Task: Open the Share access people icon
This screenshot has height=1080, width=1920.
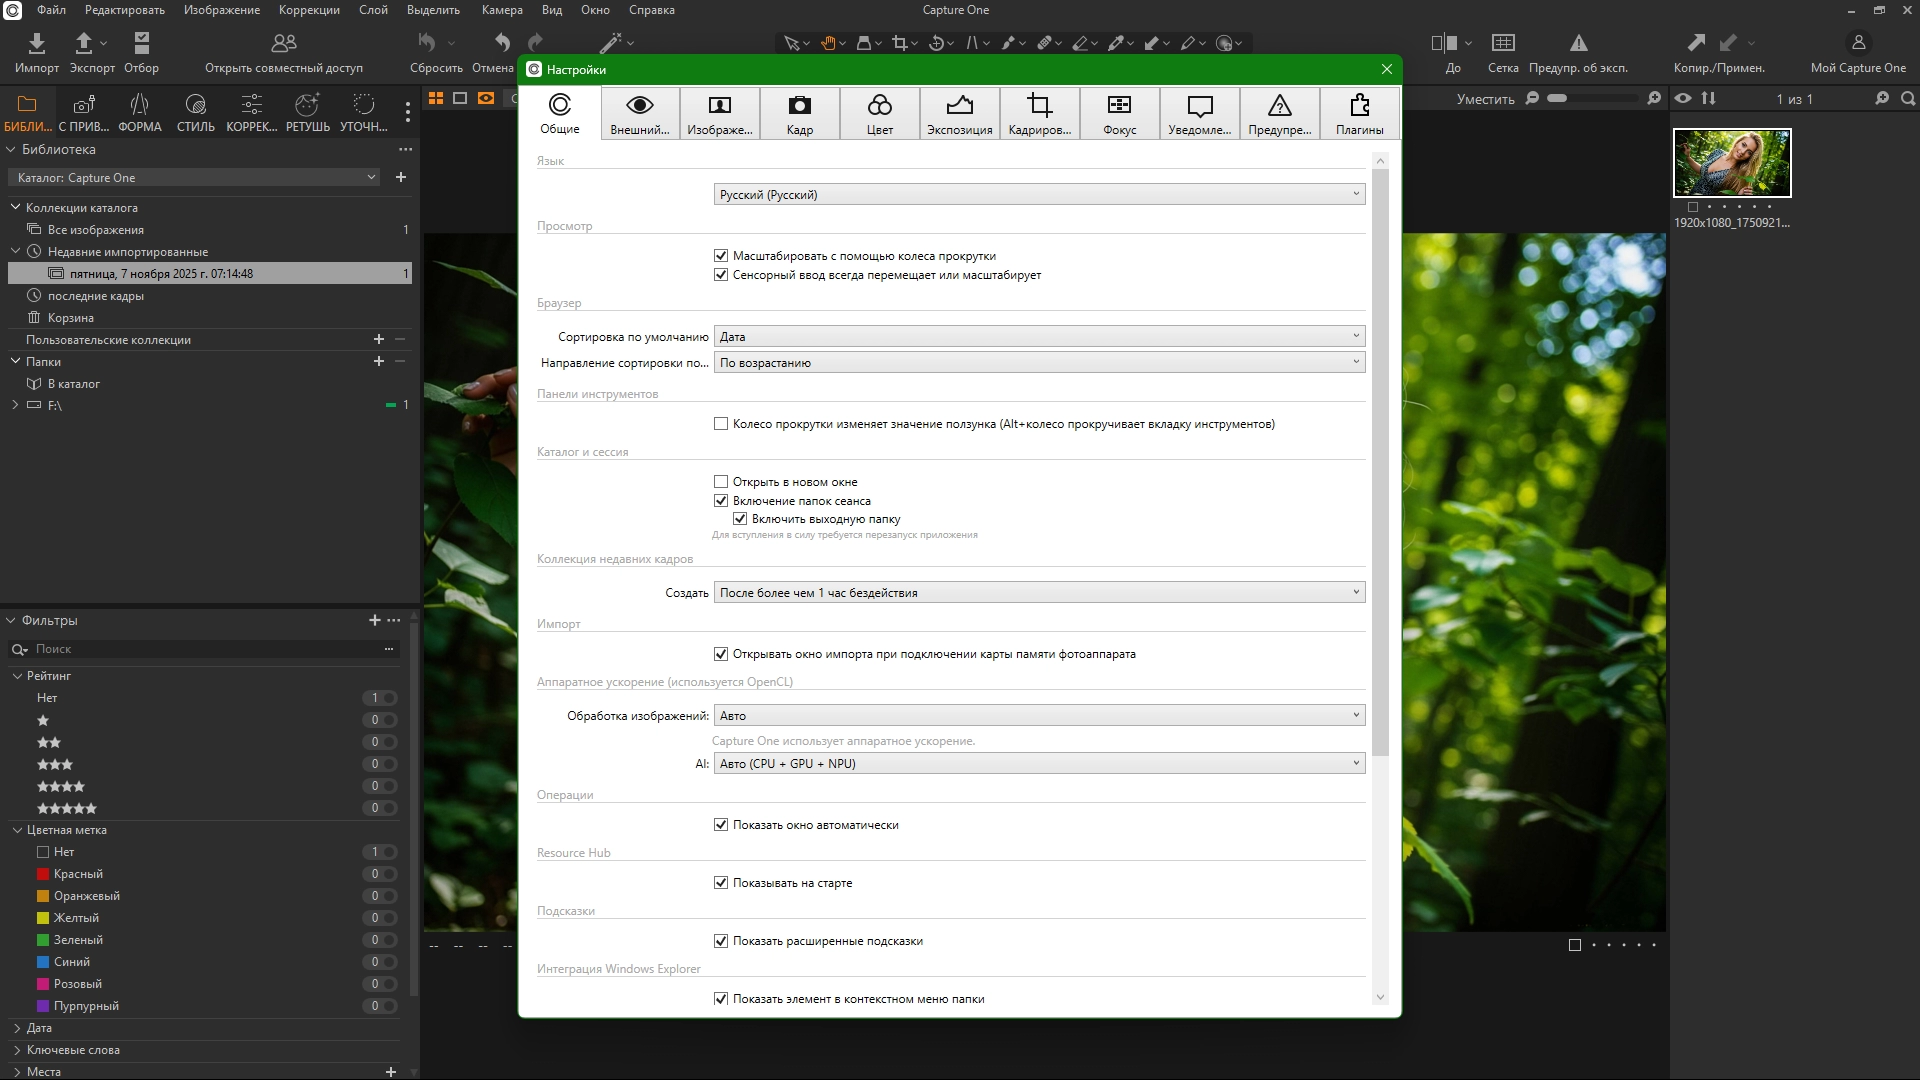Action: 284,43
